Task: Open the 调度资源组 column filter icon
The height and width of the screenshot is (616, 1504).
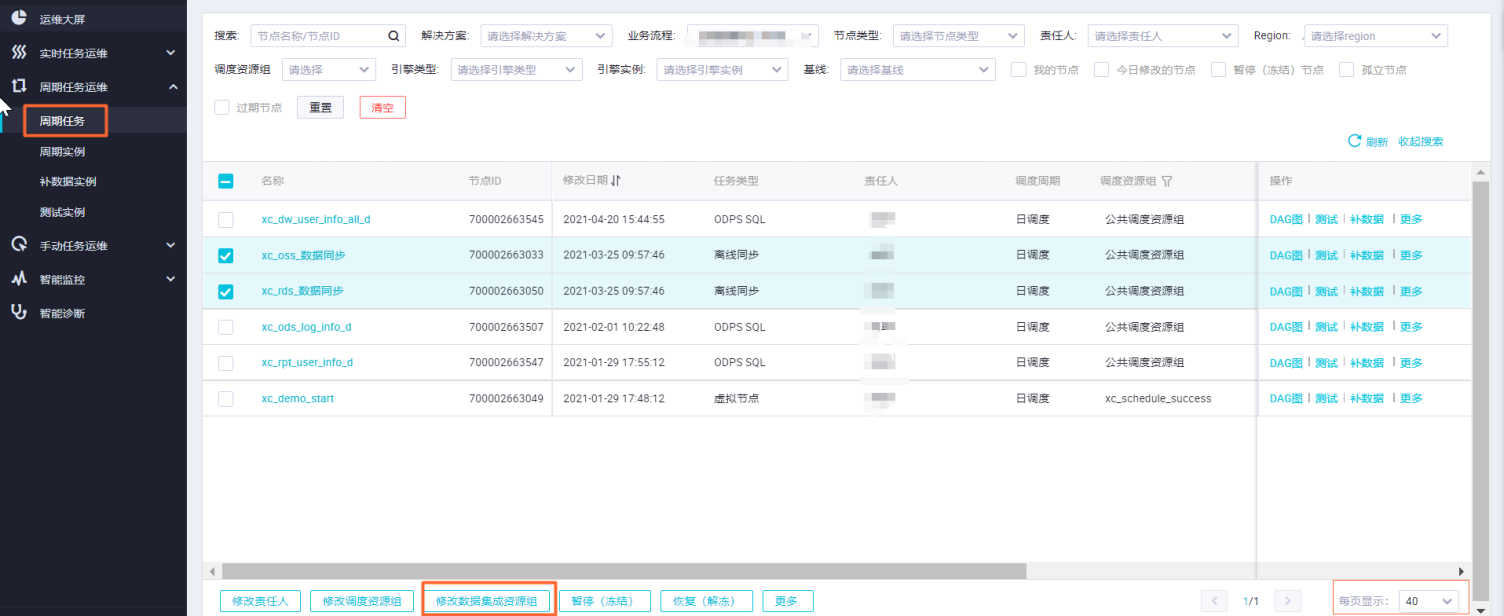Action: (1166, 181)
